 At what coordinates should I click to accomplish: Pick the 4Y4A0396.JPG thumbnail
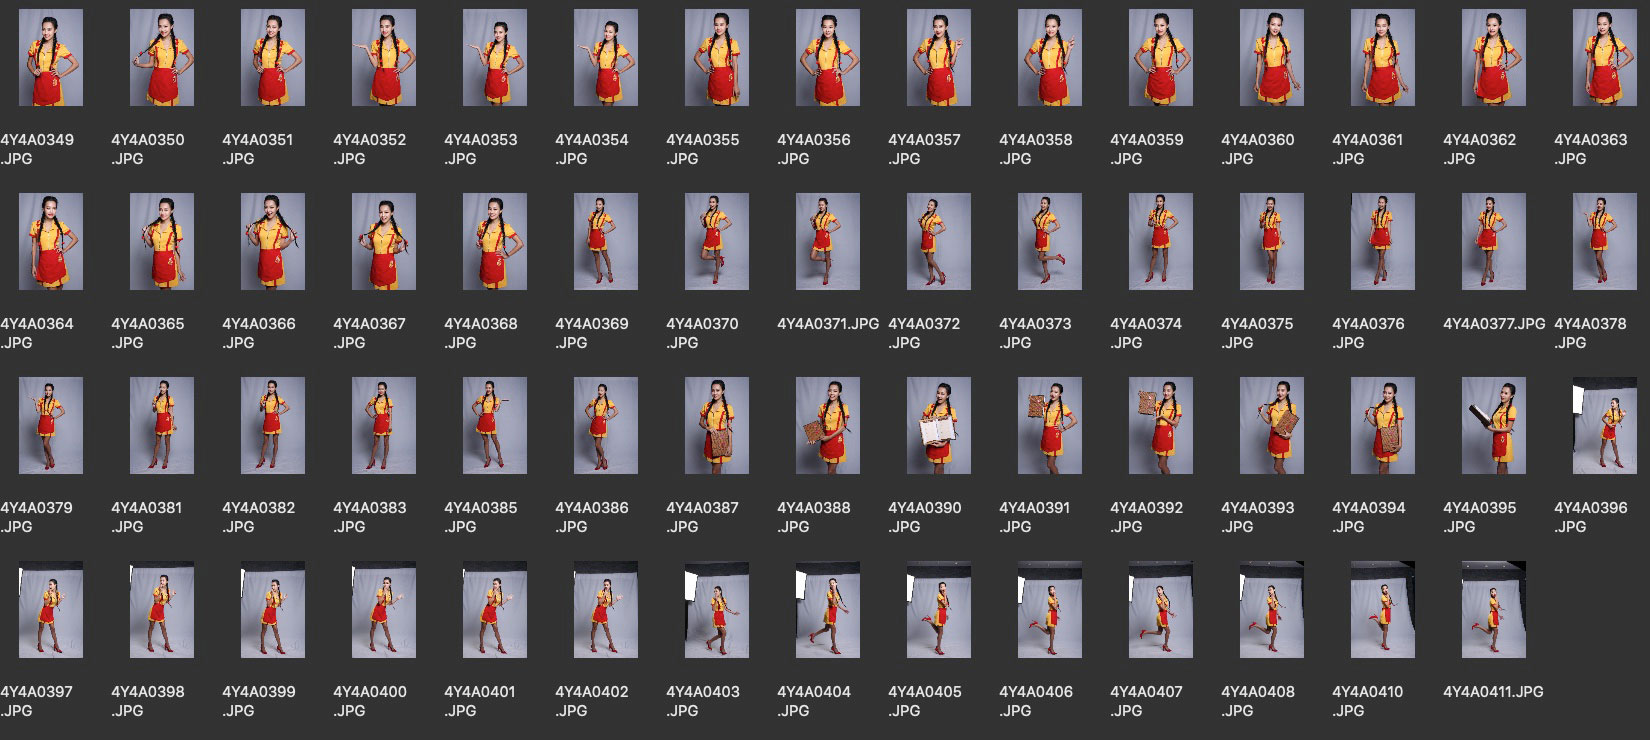[1604, 426]
